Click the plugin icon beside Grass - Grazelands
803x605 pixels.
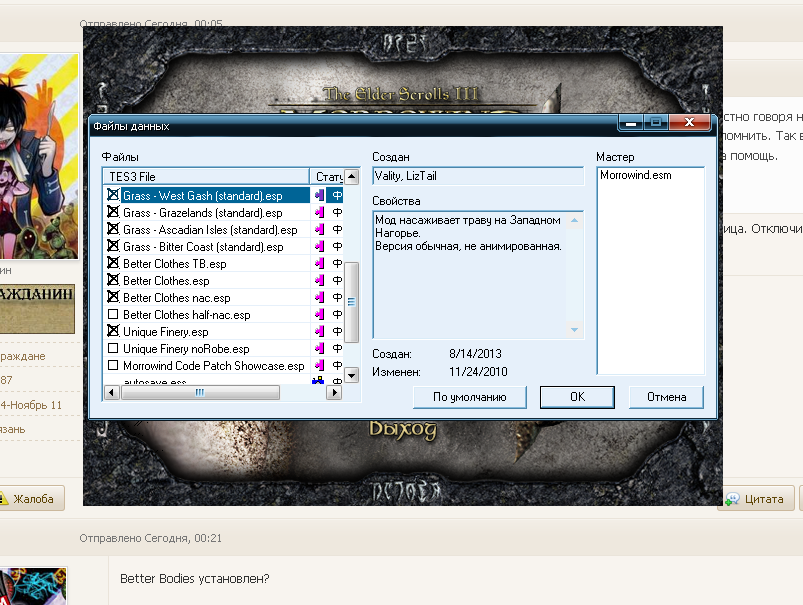321,213
